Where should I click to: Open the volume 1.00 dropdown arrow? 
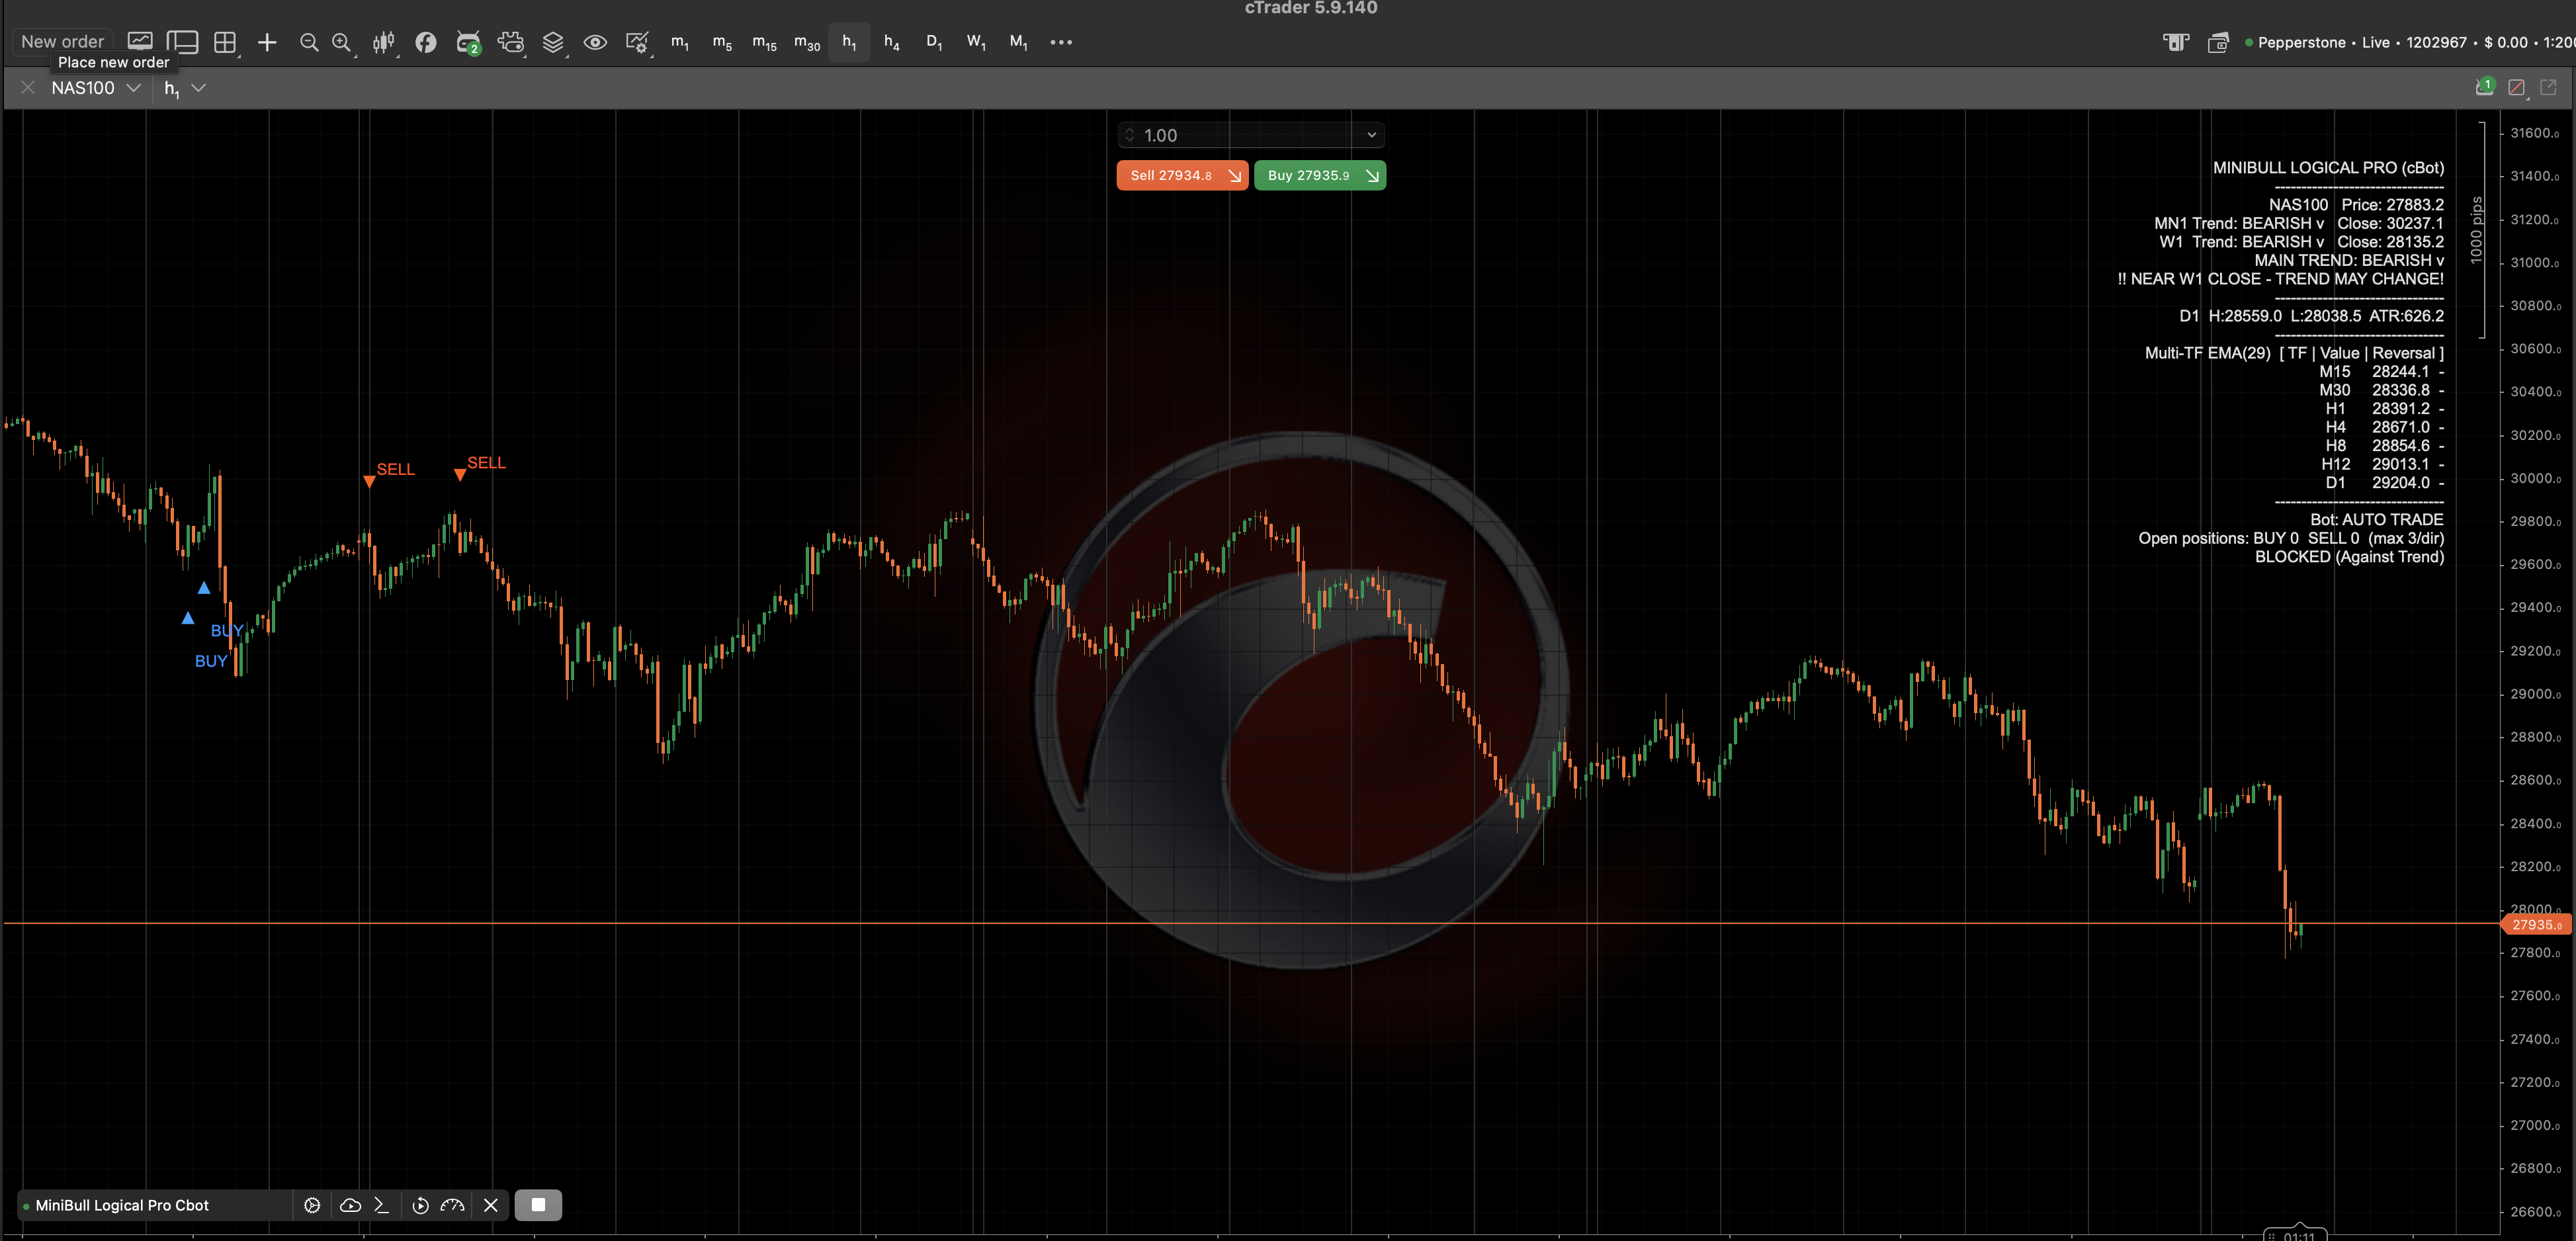1371,135
